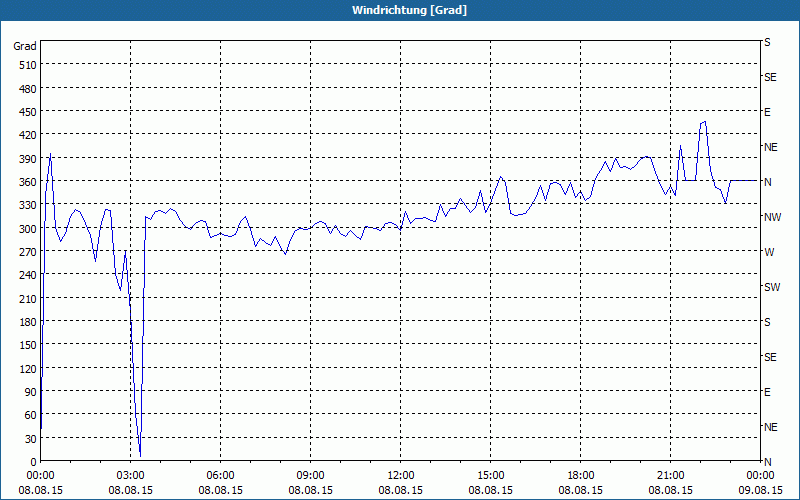Click the 120 degree axis label
800x500 pixels.
(x=29, y=369)
